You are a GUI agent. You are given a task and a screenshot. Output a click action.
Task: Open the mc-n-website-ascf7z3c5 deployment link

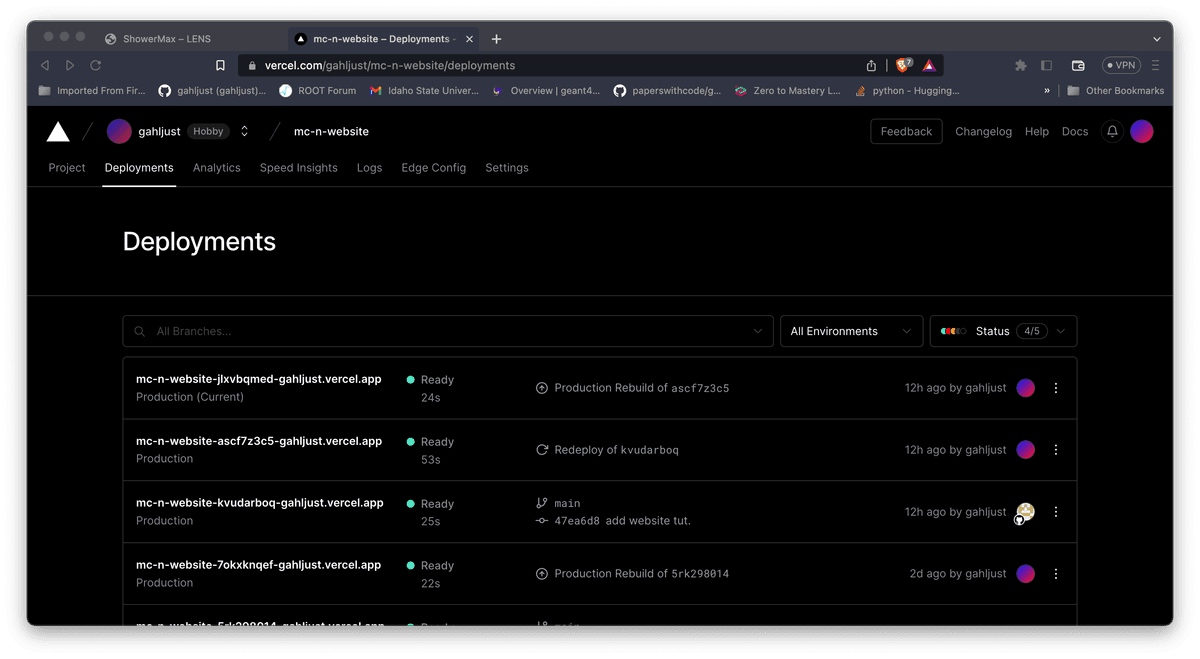(259, 441)
